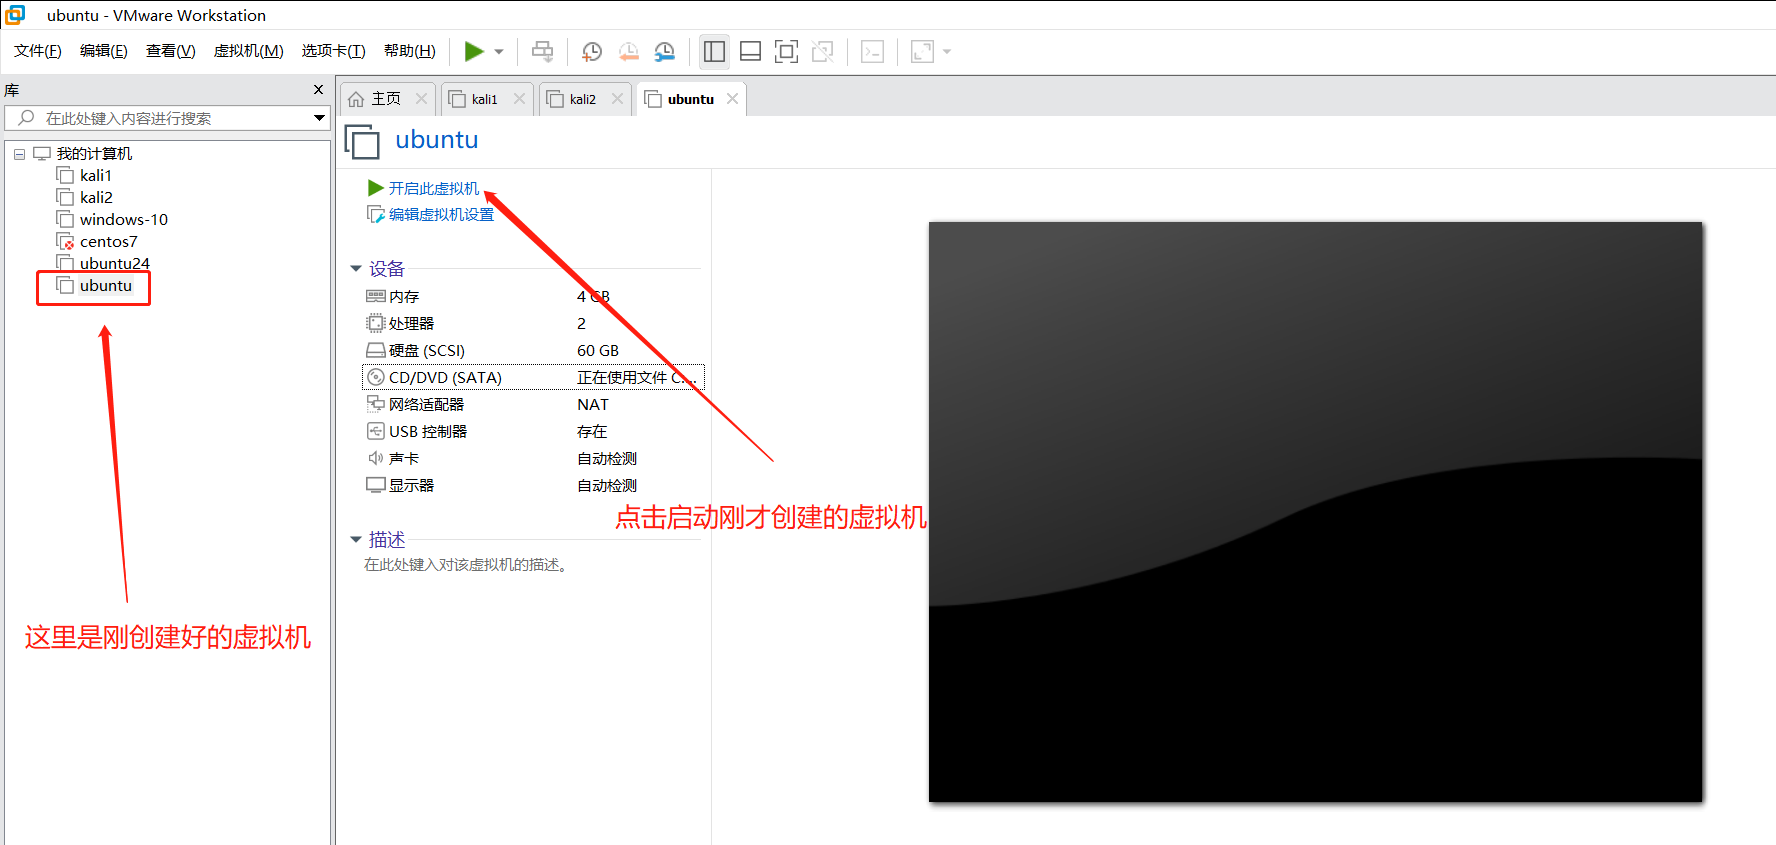Select centos7 in the library tree
The height and width of the screenshot is (845, 1776).
click(109, 242)
